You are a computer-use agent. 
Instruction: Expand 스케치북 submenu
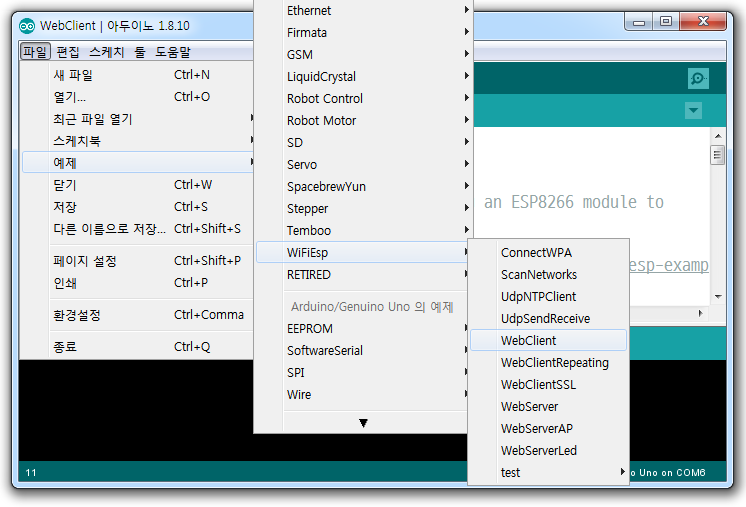(137, 141)
